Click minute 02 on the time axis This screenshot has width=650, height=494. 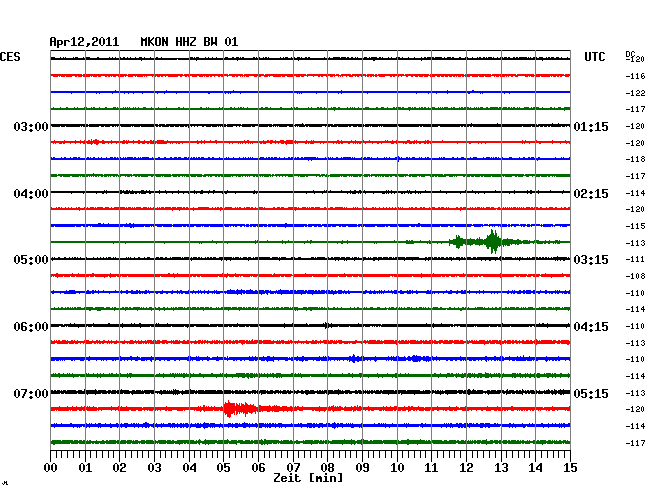[x=119, y=468]
